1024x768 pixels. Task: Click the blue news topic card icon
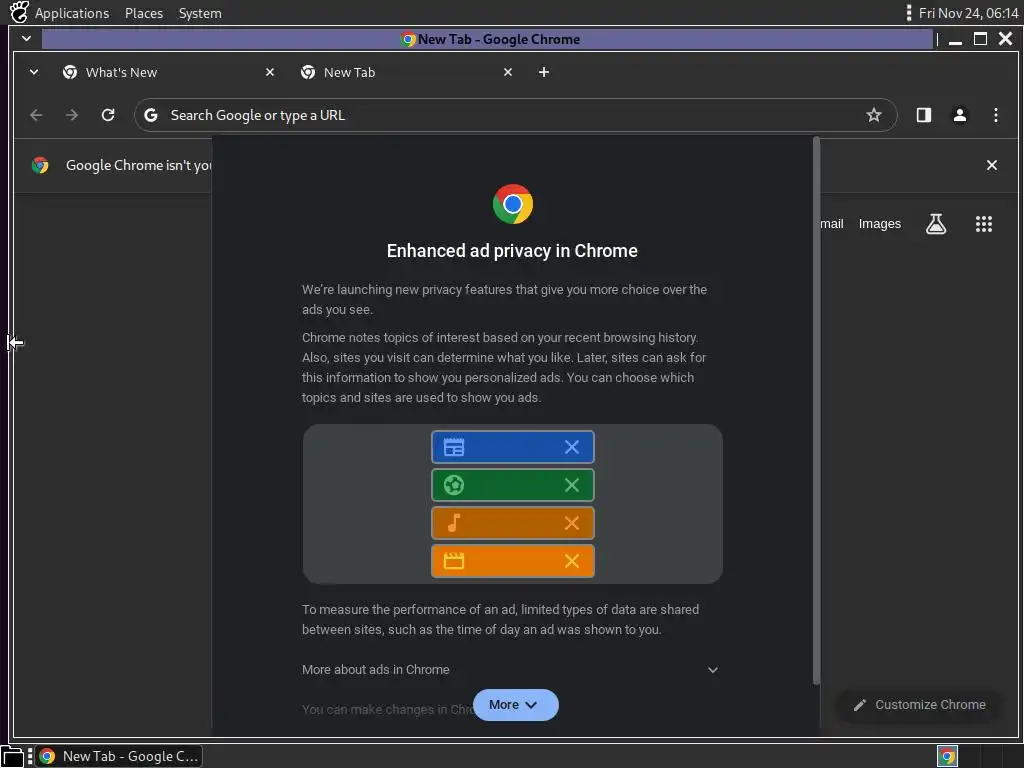pyautogui.click(x=454, y=447)
